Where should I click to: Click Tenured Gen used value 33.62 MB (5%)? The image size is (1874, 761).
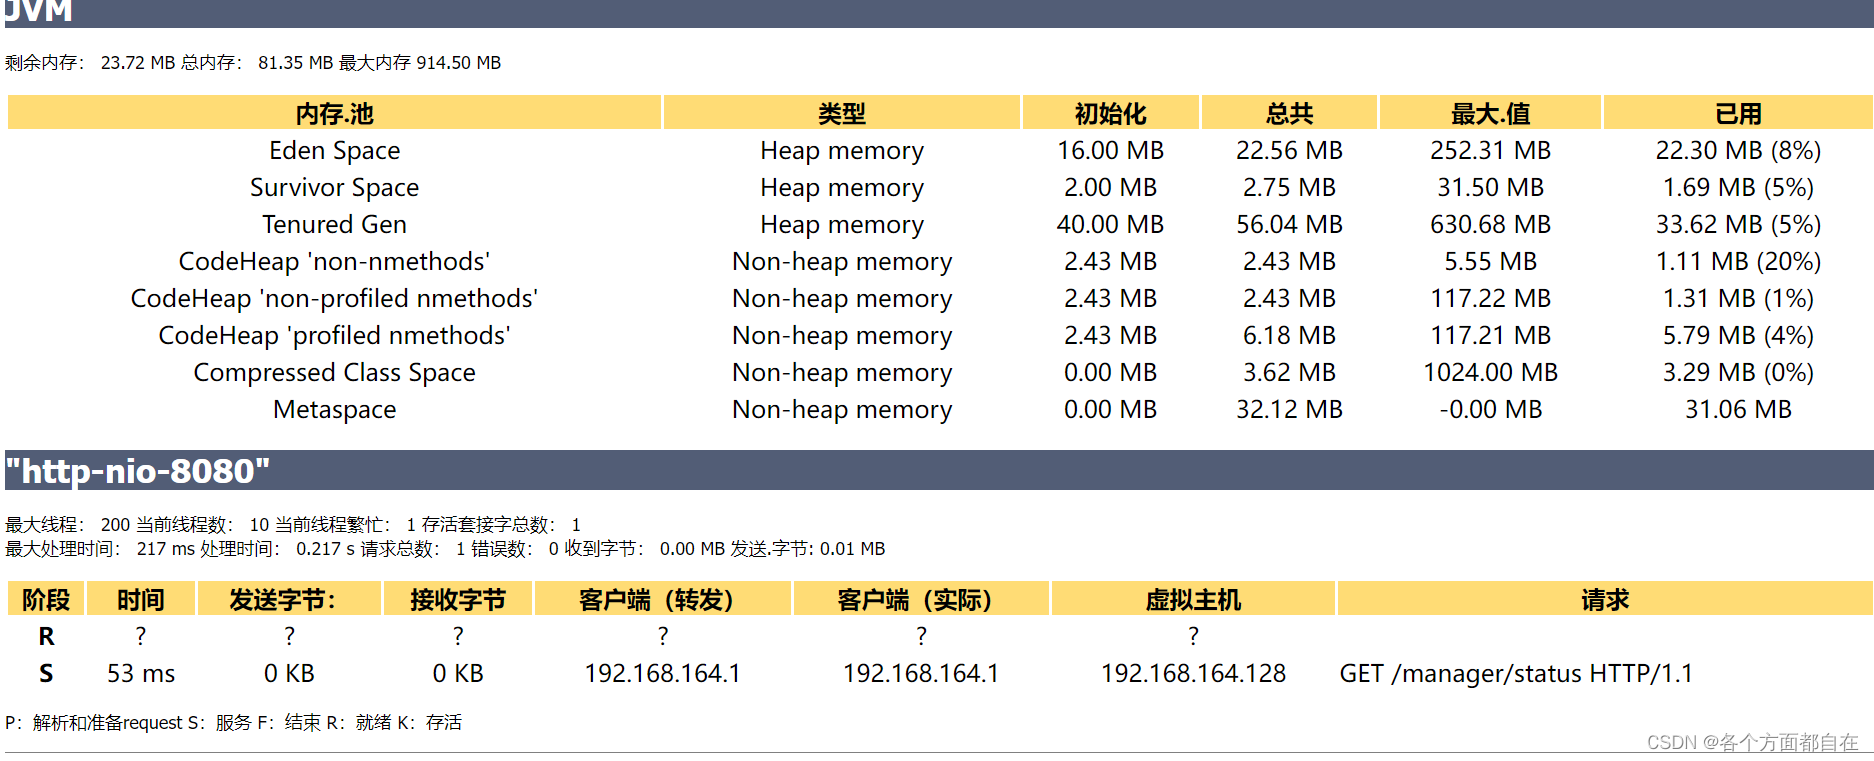click(x=1738, y=224)
